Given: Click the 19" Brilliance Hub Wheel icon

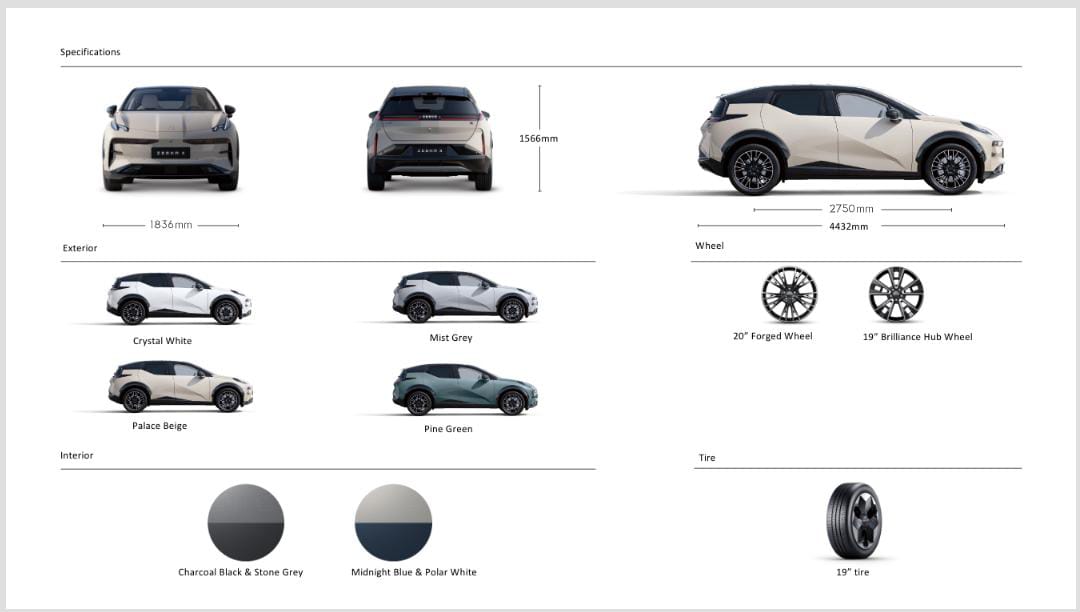Looking at the screenshot, I should click(895, 295).
